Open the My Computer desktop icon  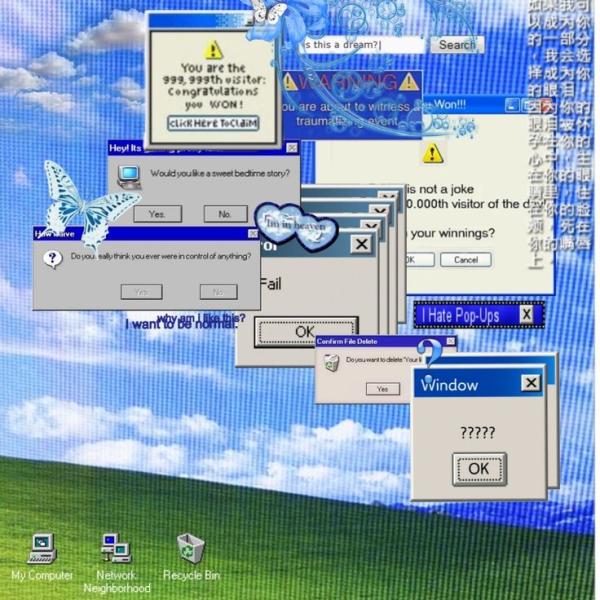(42, 556)
